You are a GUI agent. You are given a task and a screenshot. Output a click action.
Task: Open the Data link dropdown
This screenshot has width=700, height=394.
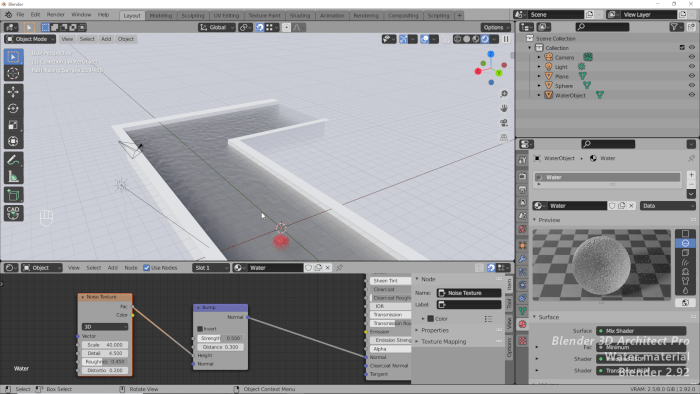coord(667,206)
